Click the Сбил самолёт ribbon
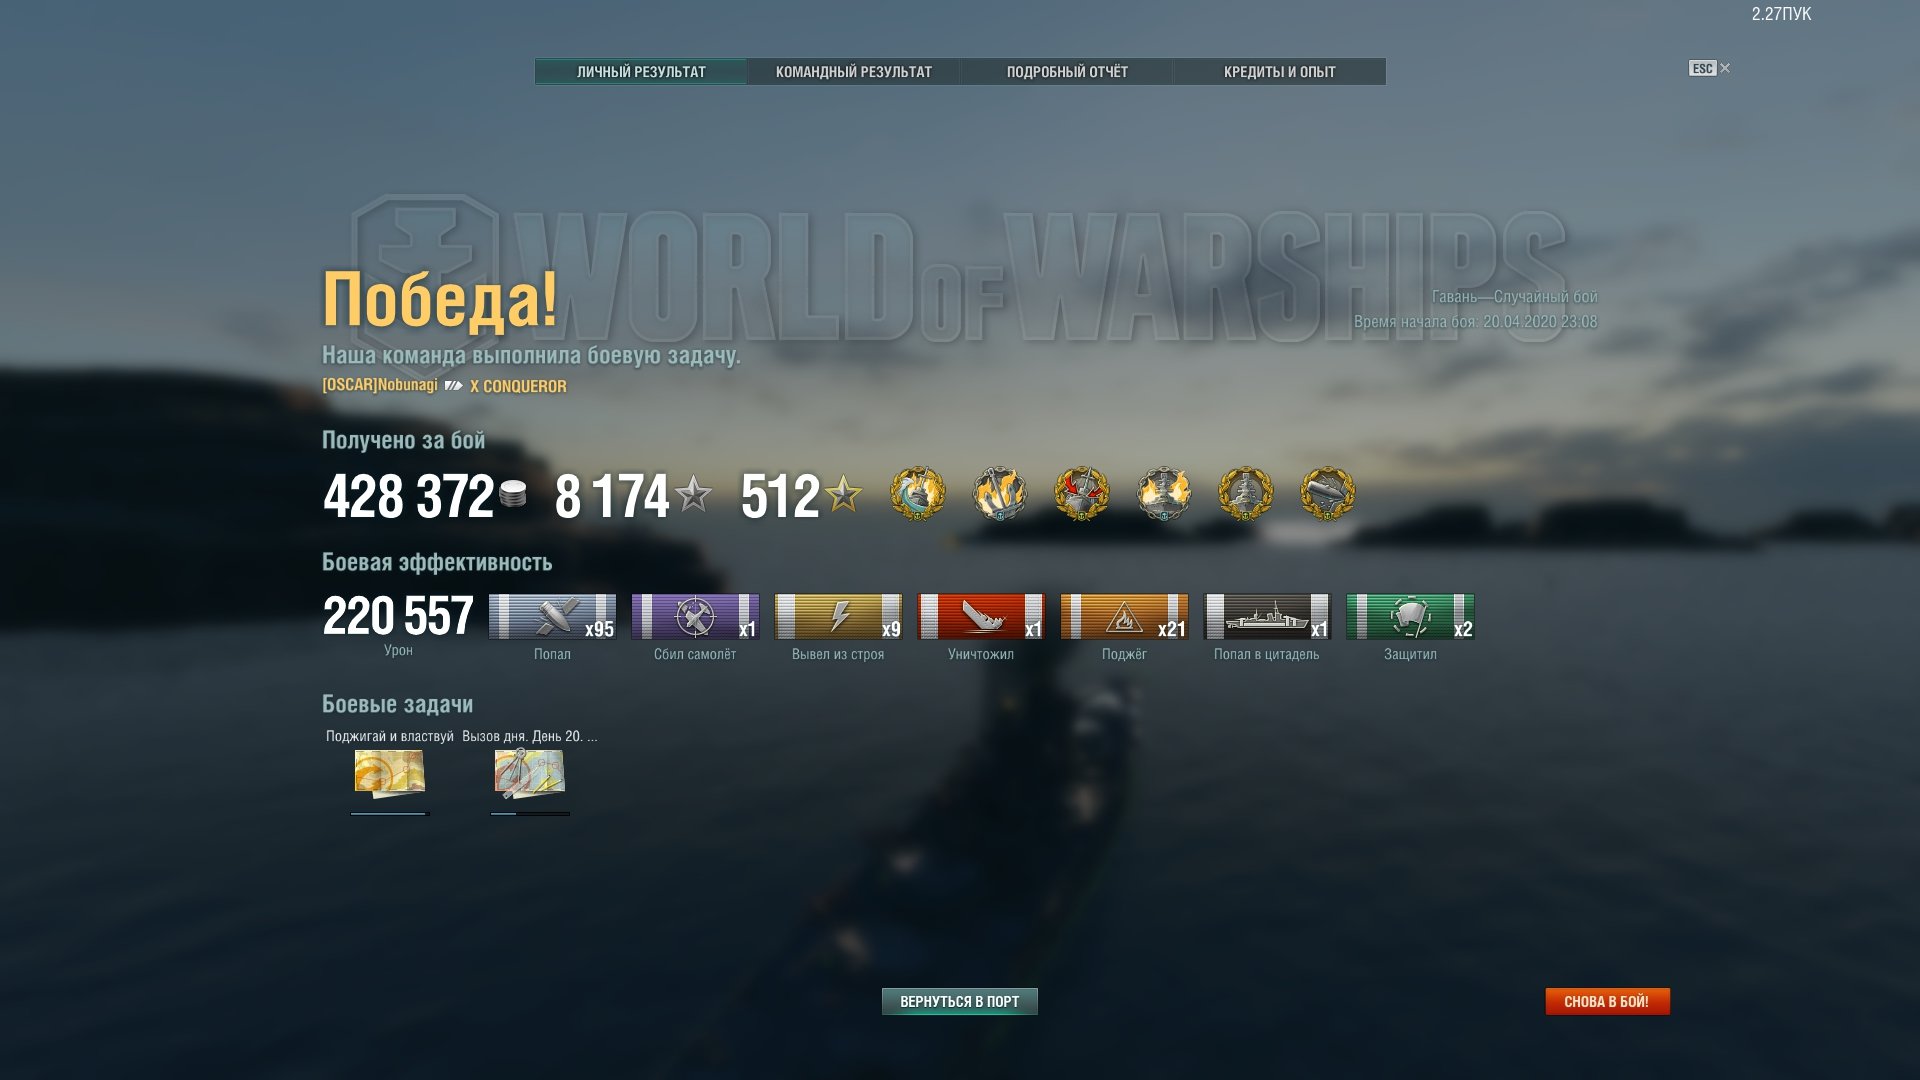Screen dimensions: 1920x1080 [695, 616]
